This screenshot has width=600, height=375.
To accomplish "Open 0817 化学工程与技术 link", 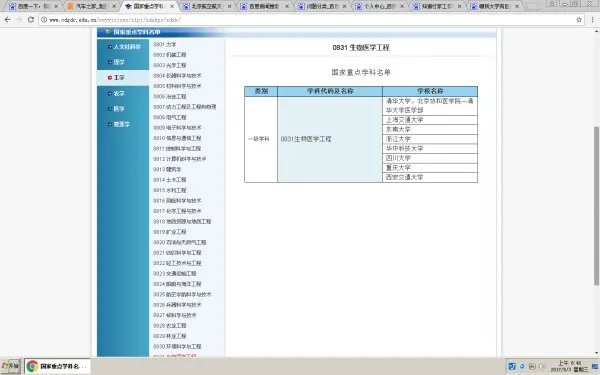I will pos(177,211).
